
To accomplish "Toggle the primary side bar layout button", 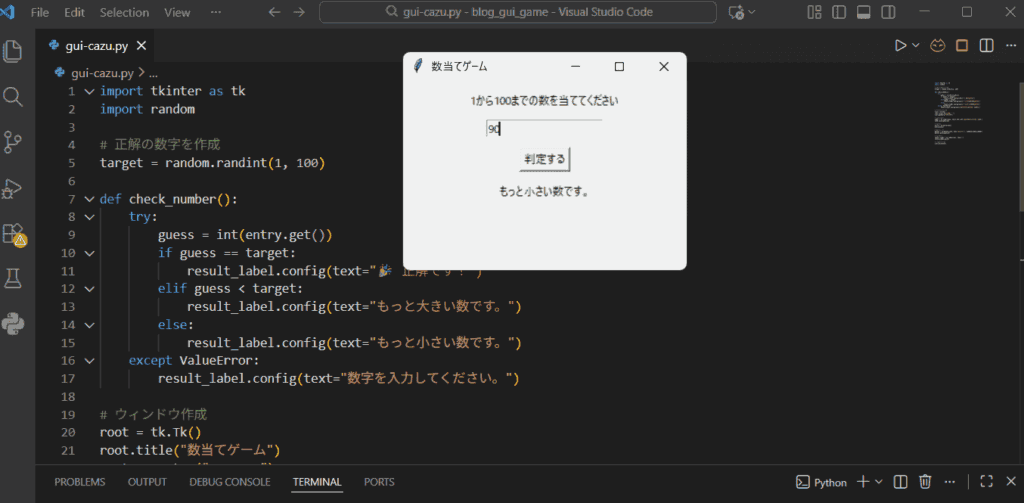I will pyautogui.click(x=839, y=12).
